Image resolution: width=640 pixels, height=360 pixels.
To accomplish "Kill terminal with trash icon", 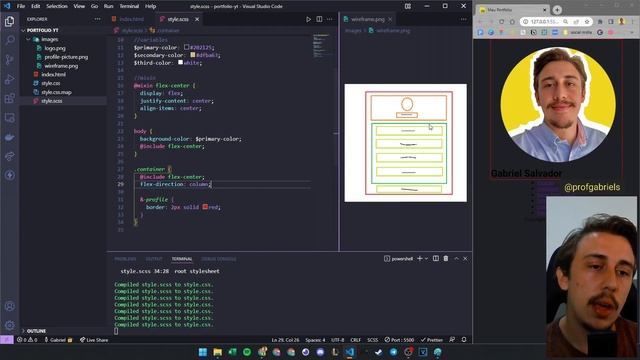I will (446, 259).
